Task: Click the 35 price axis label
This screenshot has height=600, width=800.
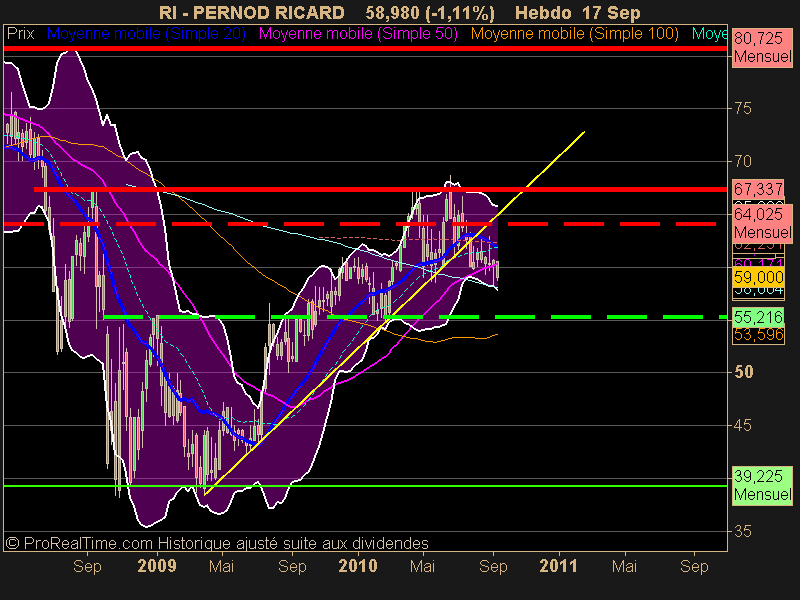Action: coord(743,532)
